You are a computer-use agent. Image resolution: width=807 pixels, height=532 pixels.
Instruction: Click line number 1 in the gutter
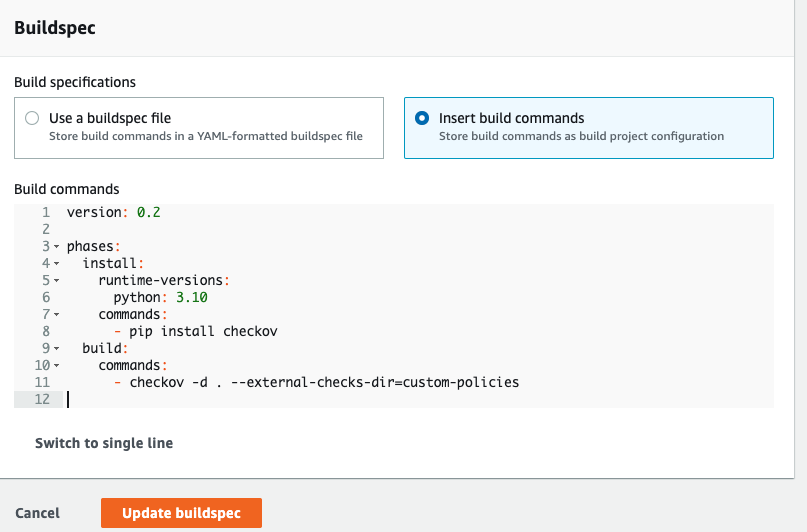click(46, 213)
